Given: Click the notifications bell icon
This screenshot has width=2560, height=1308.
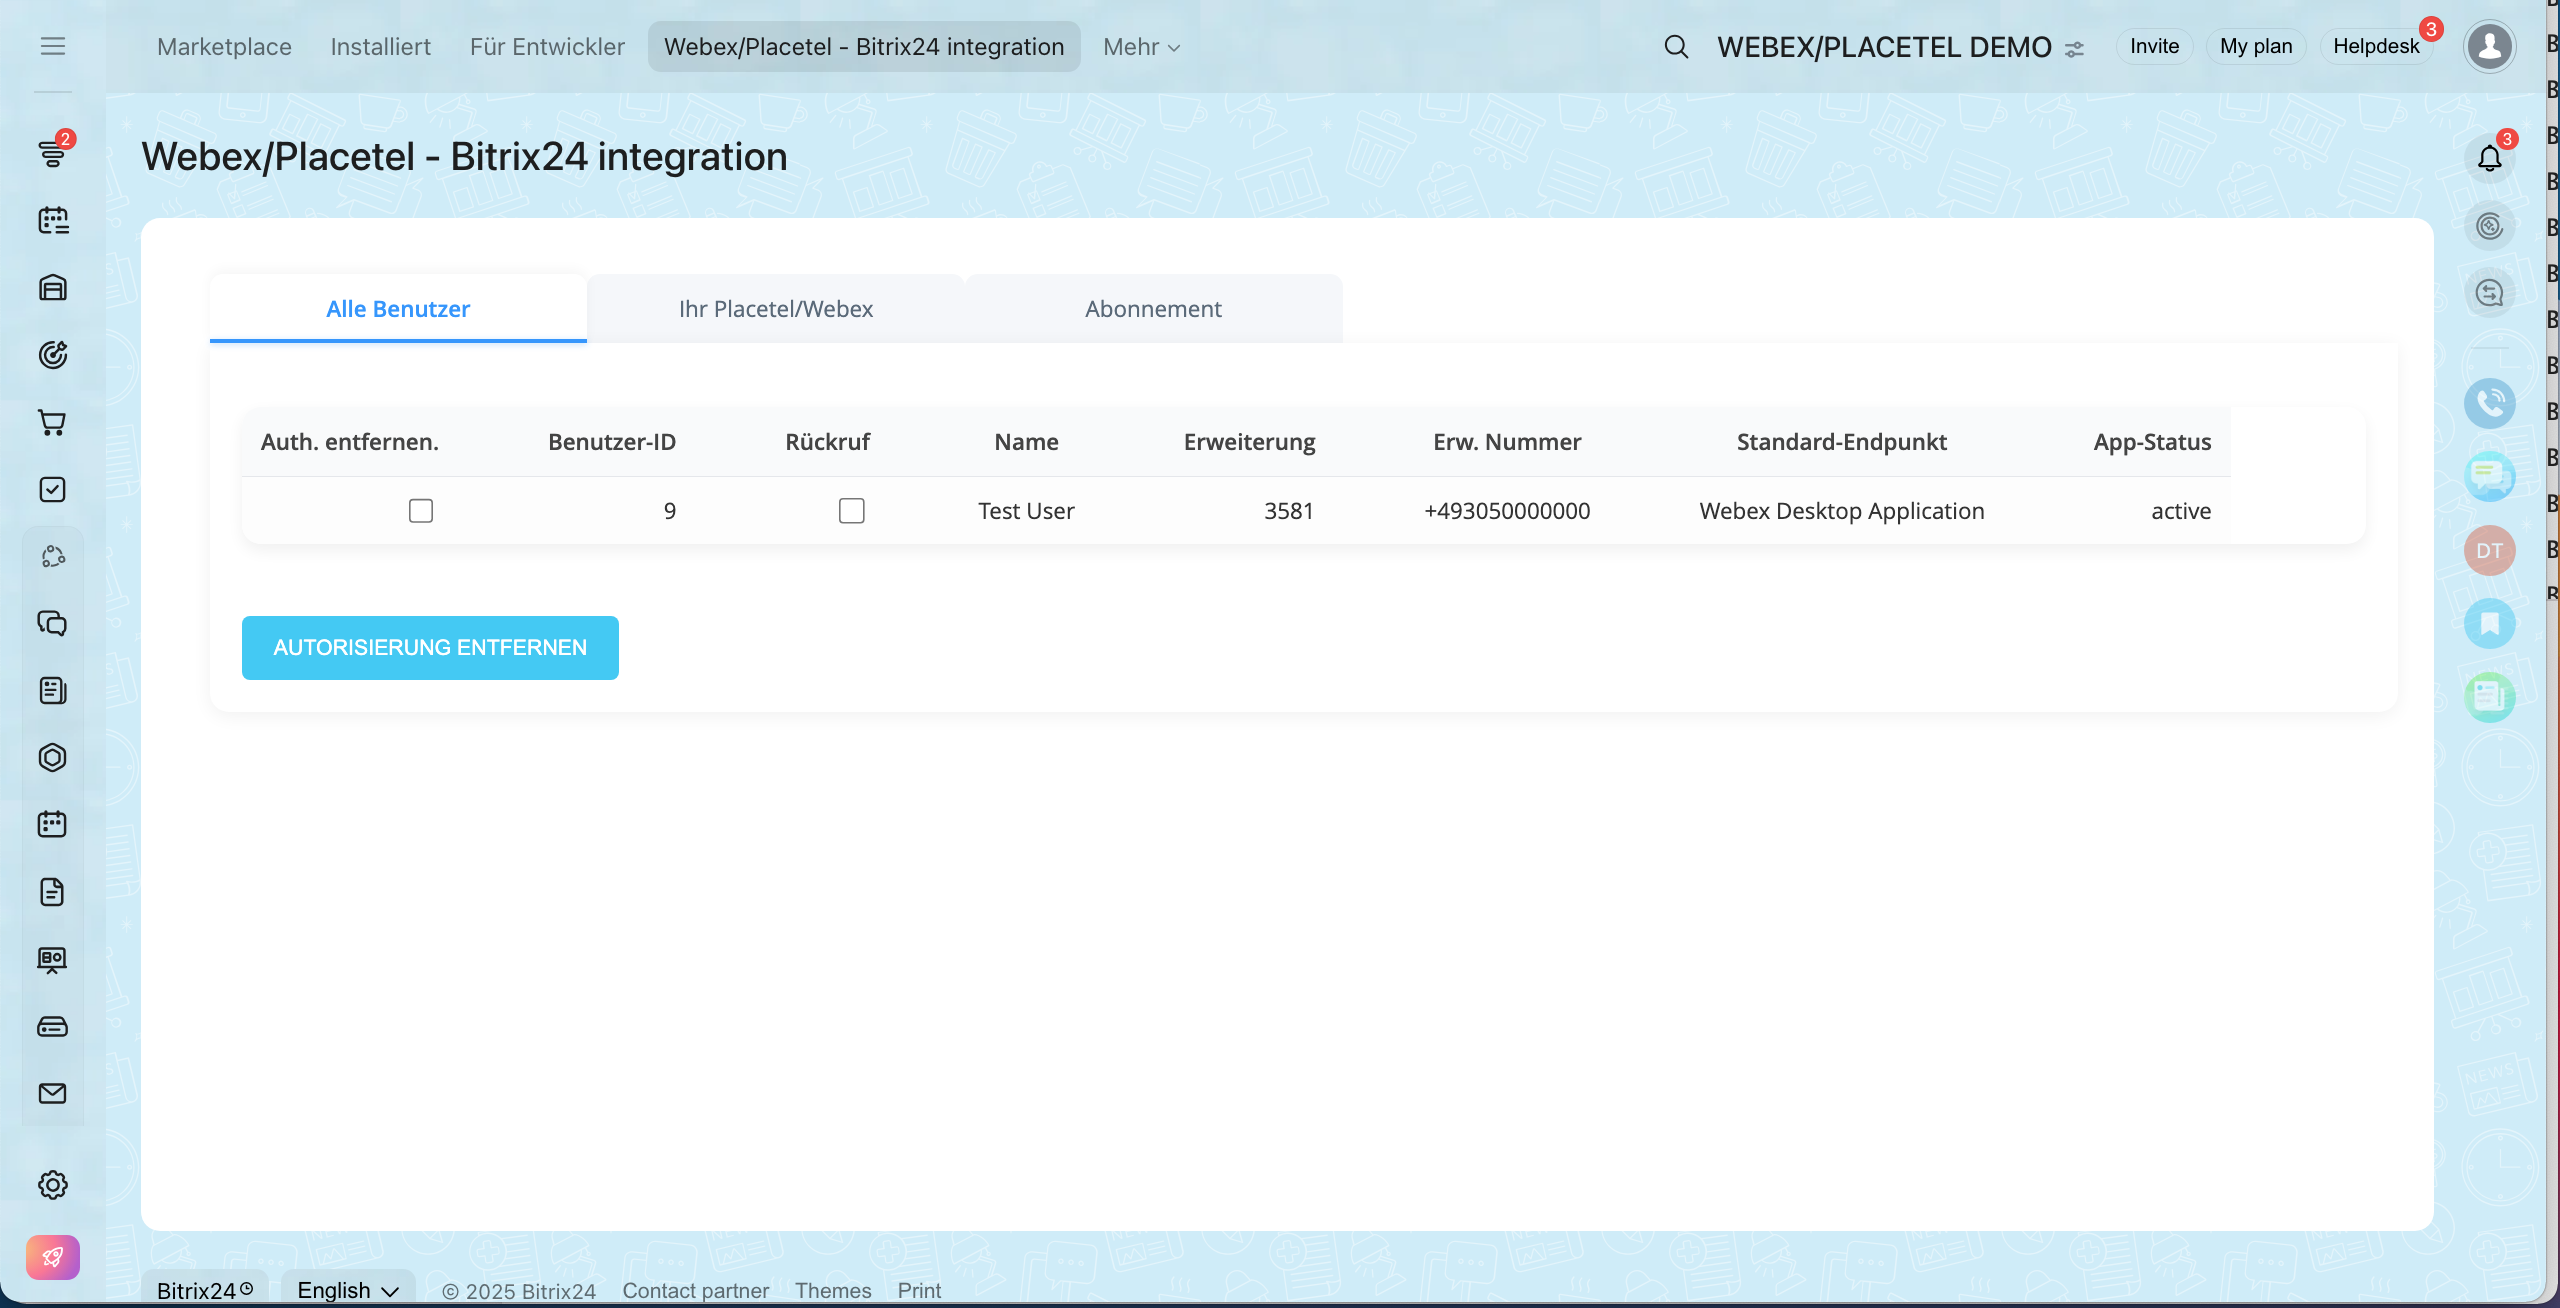Looking at the screenshot, I should tap(2489, 158).
